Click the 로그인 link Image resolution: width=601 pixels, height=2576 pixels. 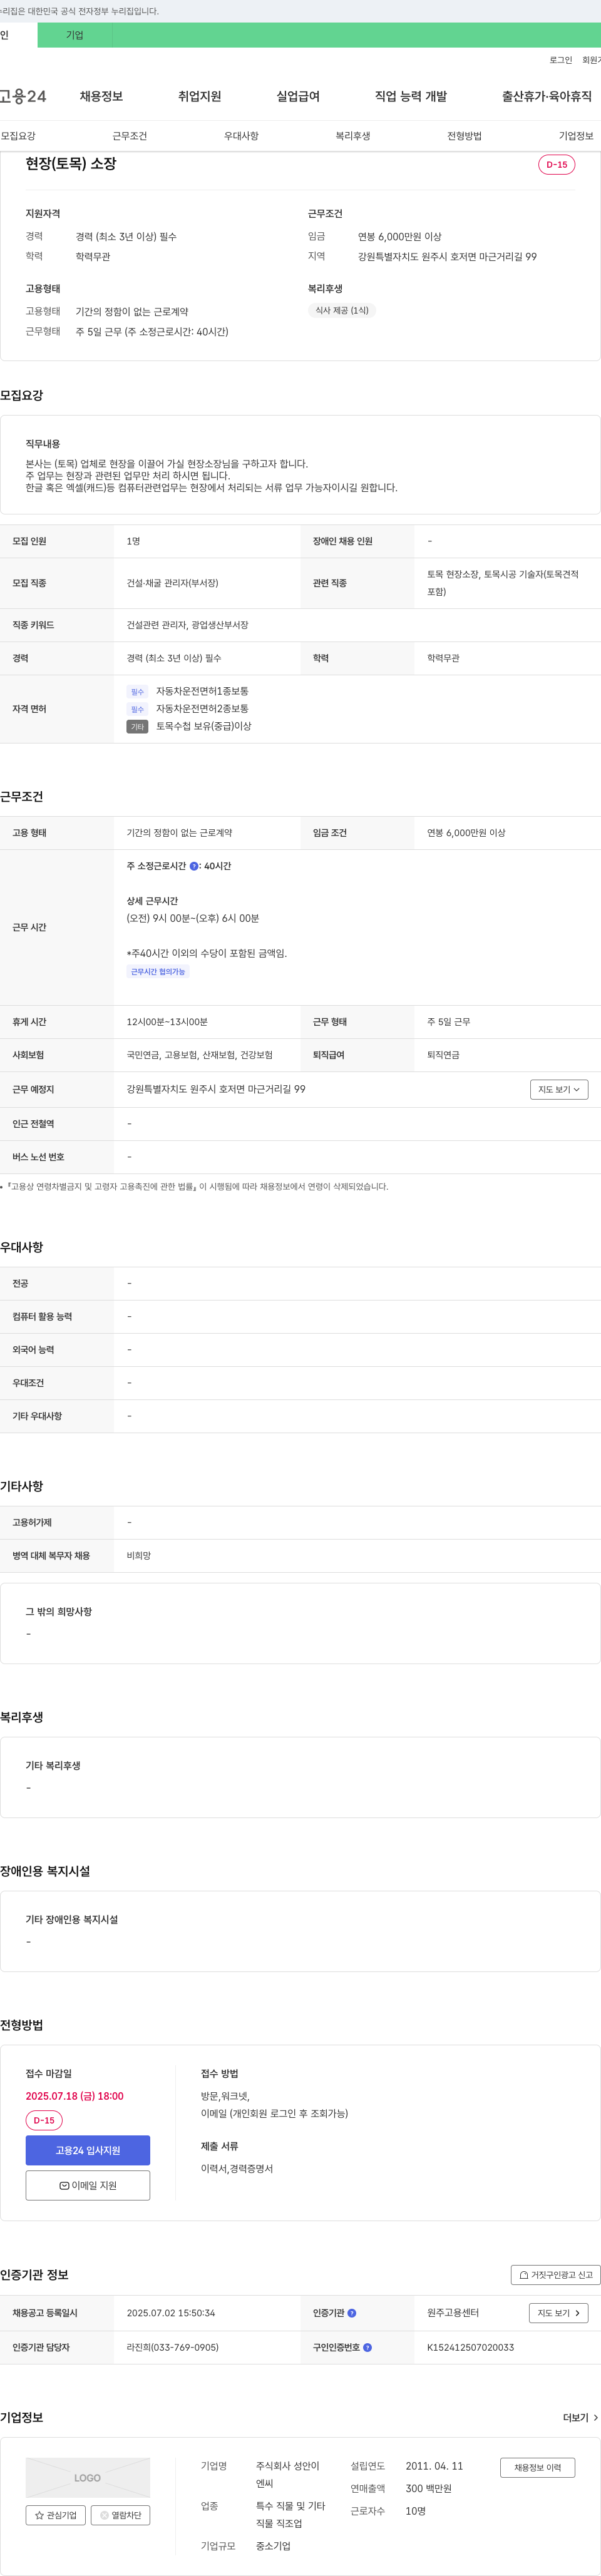pos(560,60)
